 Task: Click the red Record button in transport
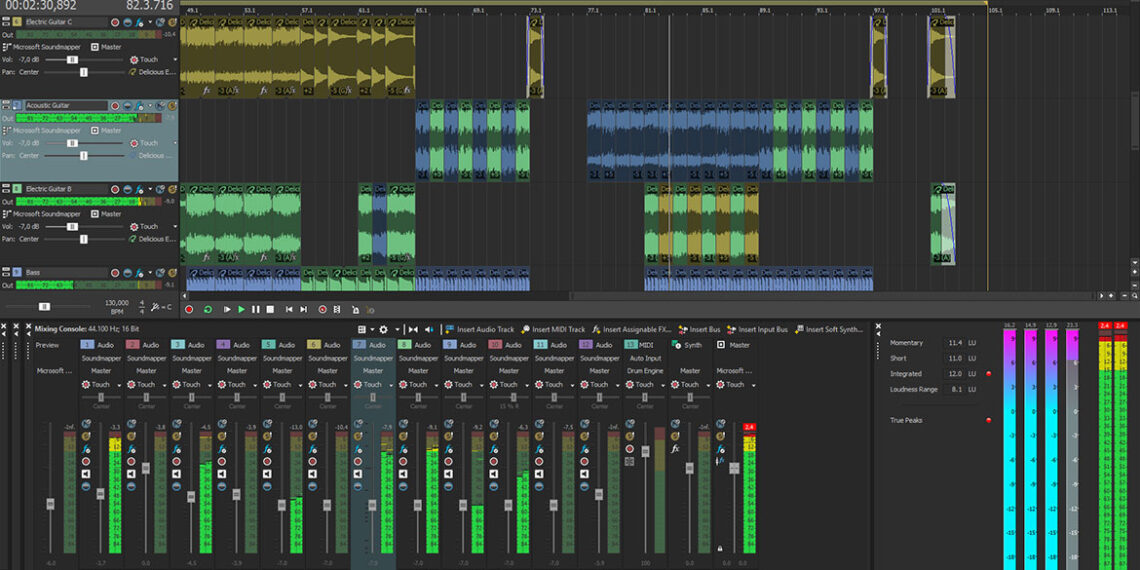189,310
